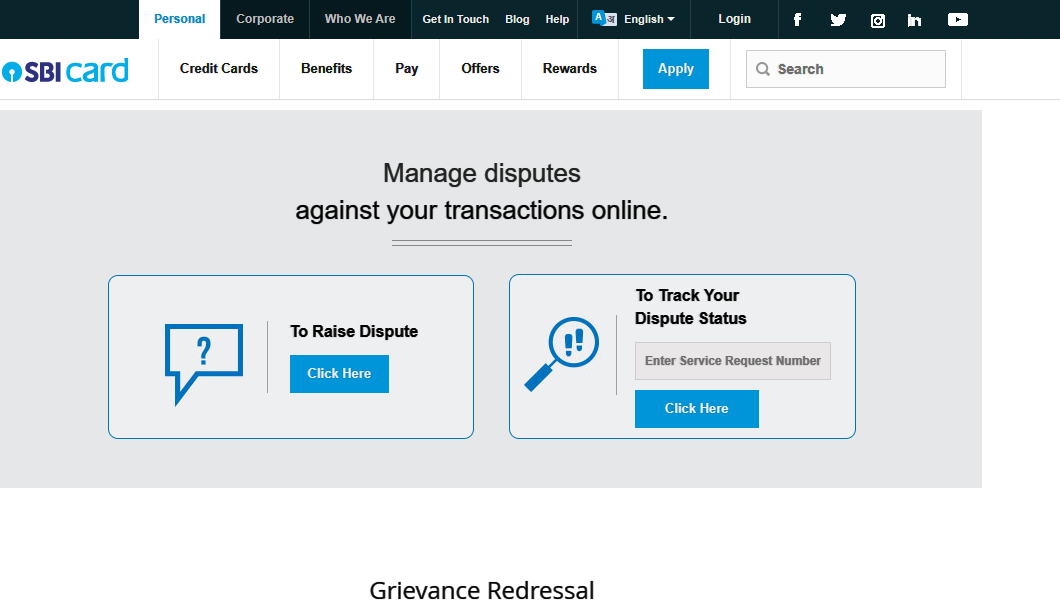Click the footsteps magnifying glass tracking icon
1060x607 pixels.
pyautogui.click(x=562, y=354)
